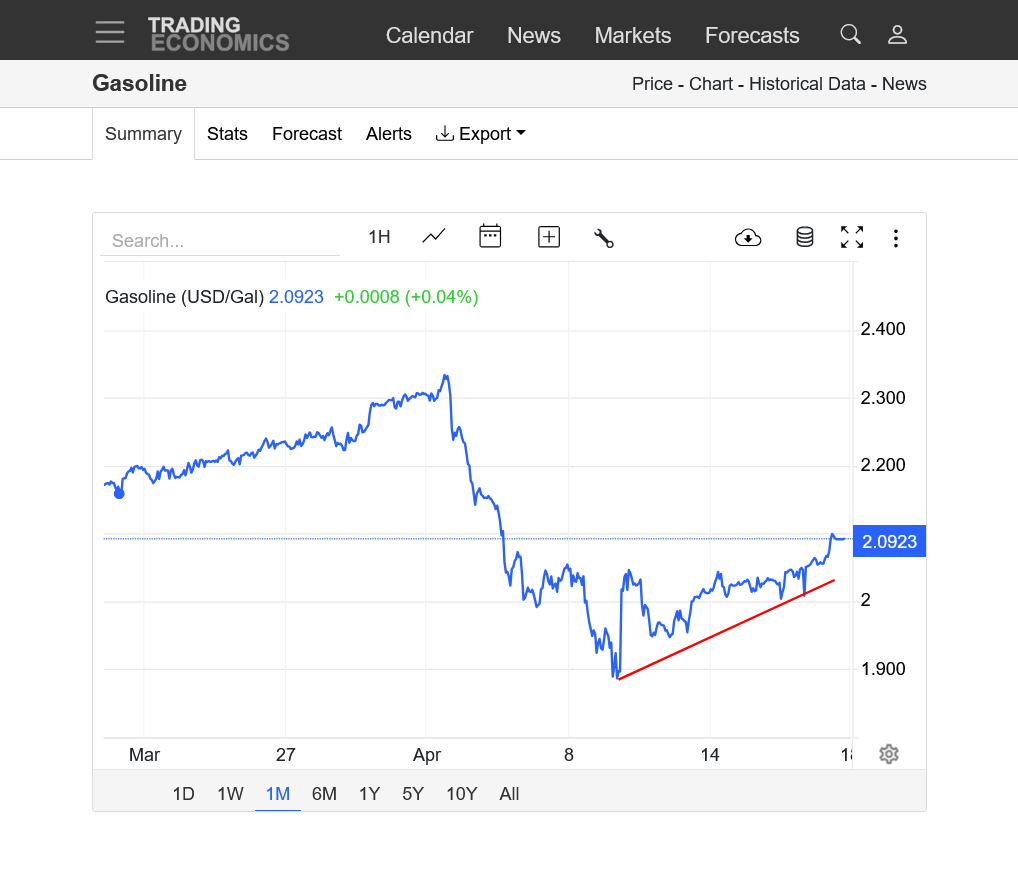The height and width of the screenshot is (891, 1018).
Task: Download chart via cloud icon
Action: coord(748,238)
